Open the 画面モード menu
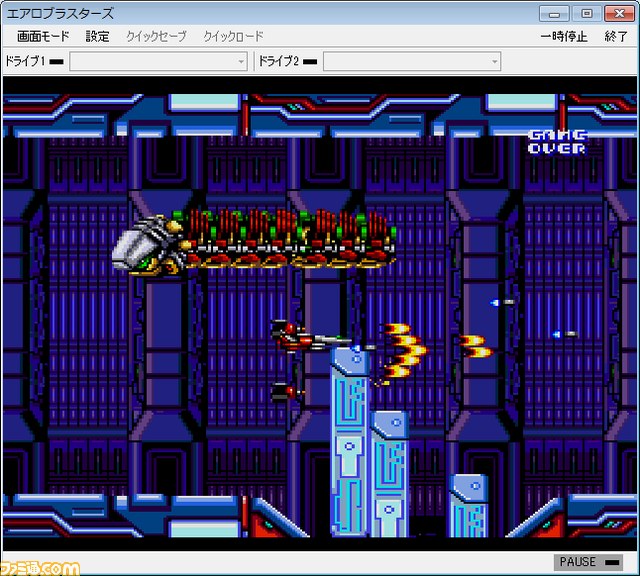Screen dimensions: 640x576 [x=43, y=37]
